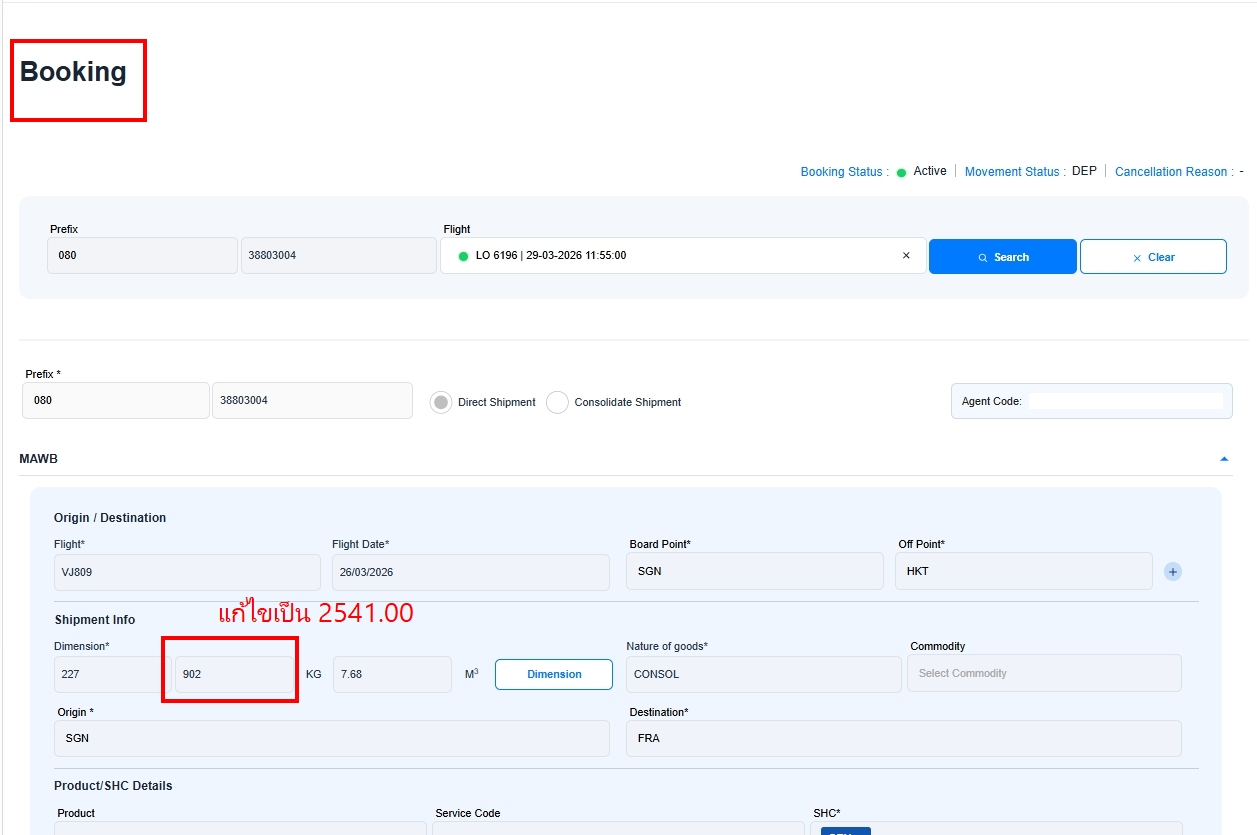Select the Nature of goods field CONSOL
The height and width of the screenshot is (835, 1257).
coord(763,674)
